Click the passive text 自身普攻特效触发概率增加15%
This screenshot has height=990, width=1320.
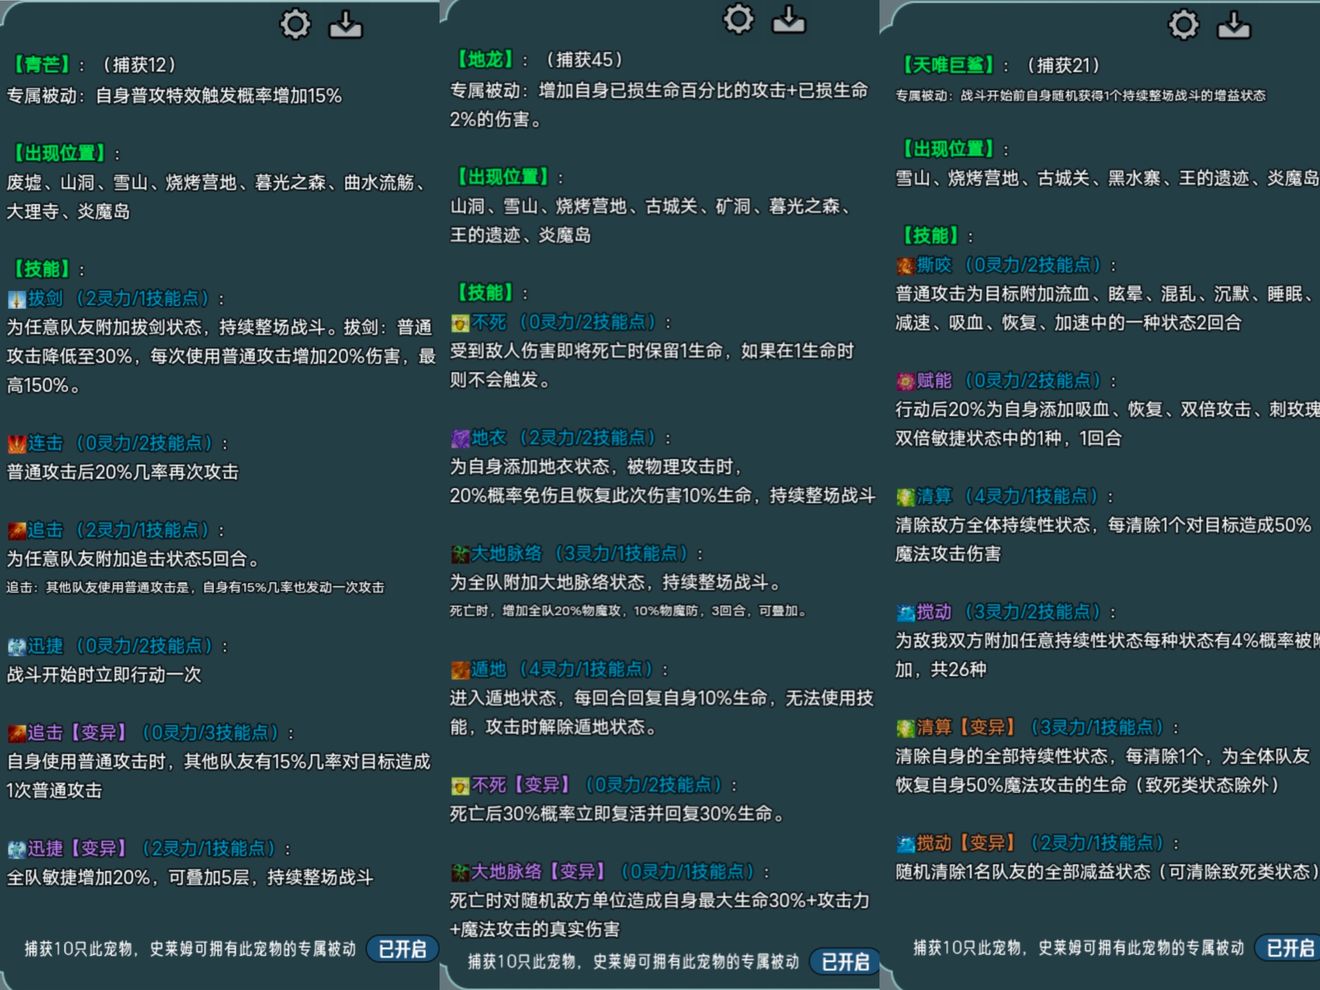click(x=219, y=96)
